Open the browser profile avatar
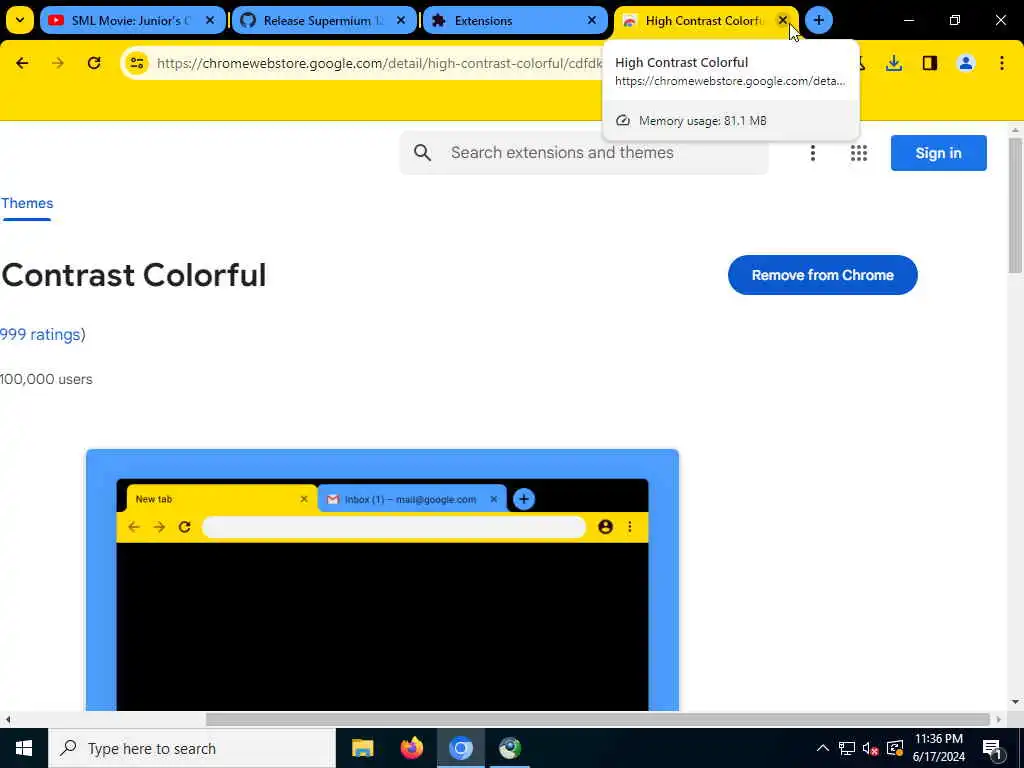This screenshot has height=768, width=1024. pyautogui.click(x=966, y=63)
